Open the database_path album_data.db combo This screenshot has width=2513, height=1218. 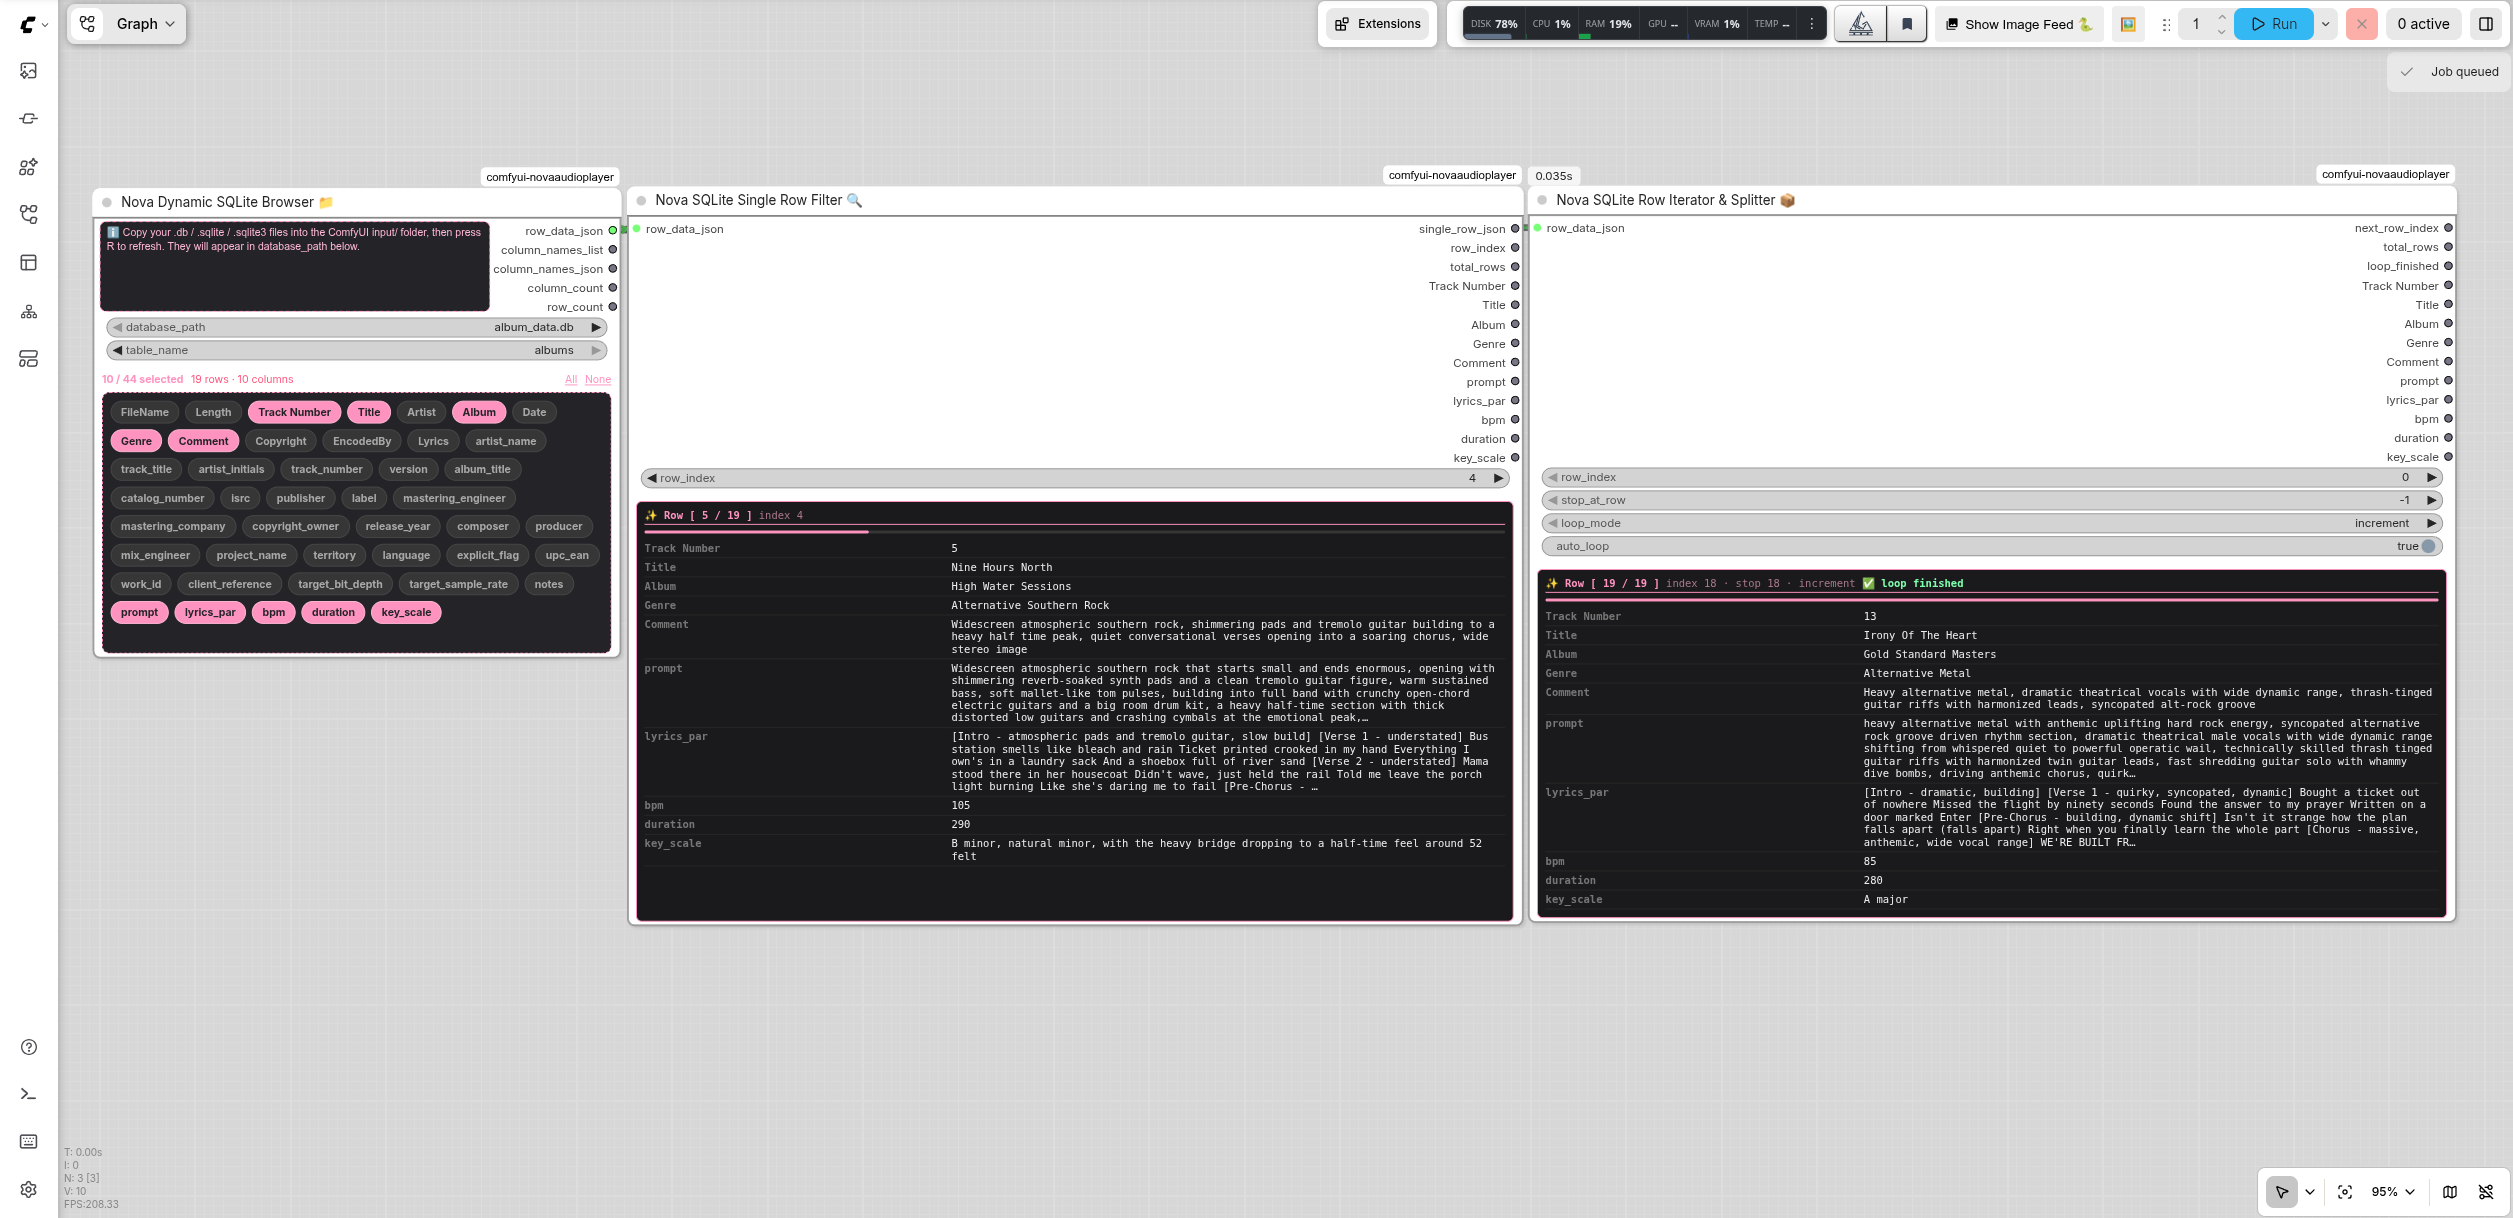(356, 327)
